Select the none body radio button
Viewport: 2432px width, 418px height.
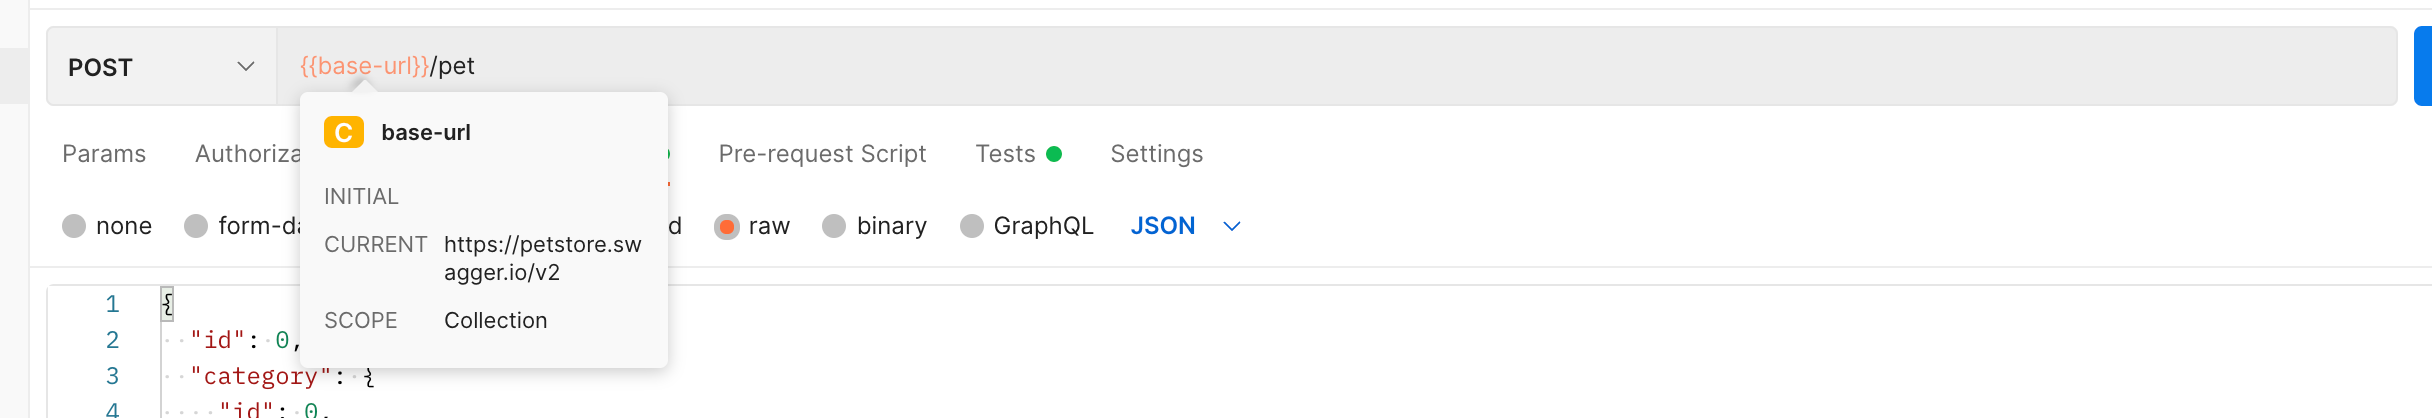(74, 226)
